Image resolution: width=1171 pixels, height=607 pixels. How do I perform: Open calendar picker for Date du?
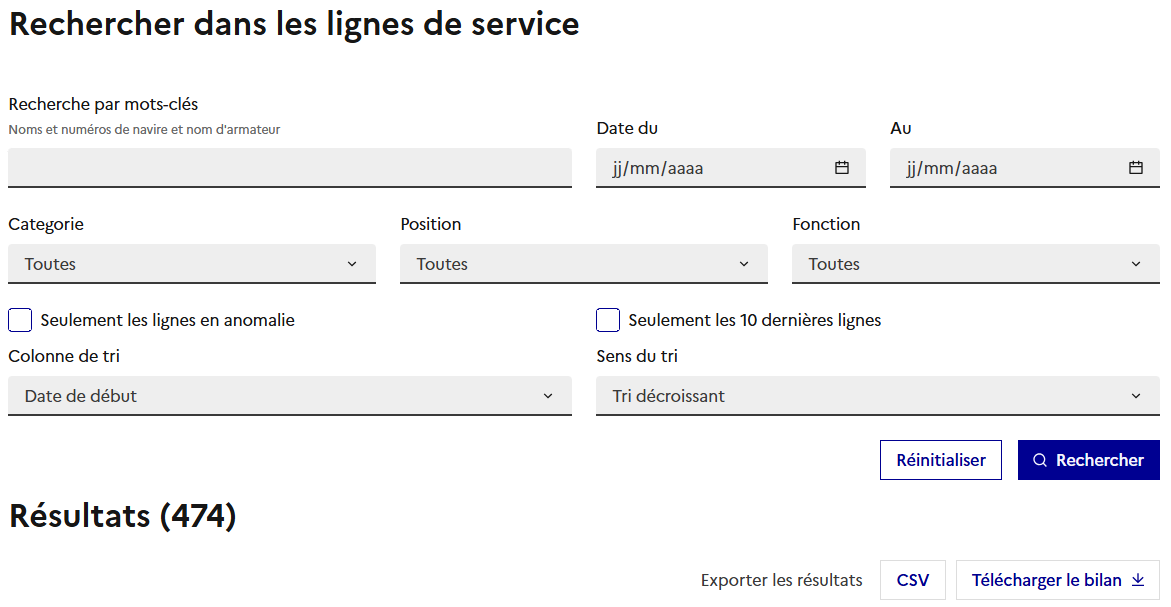842,168
